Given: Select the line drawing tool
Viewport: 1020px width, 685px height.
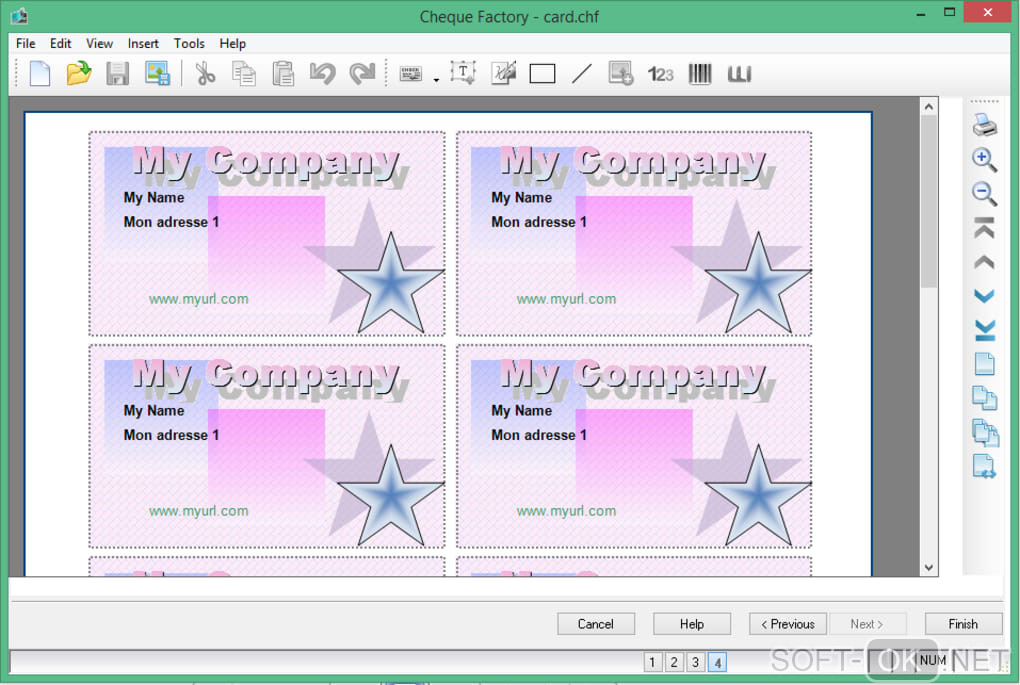Looking at the screenshot, I should pyautogui.click(x=582, y=74).
